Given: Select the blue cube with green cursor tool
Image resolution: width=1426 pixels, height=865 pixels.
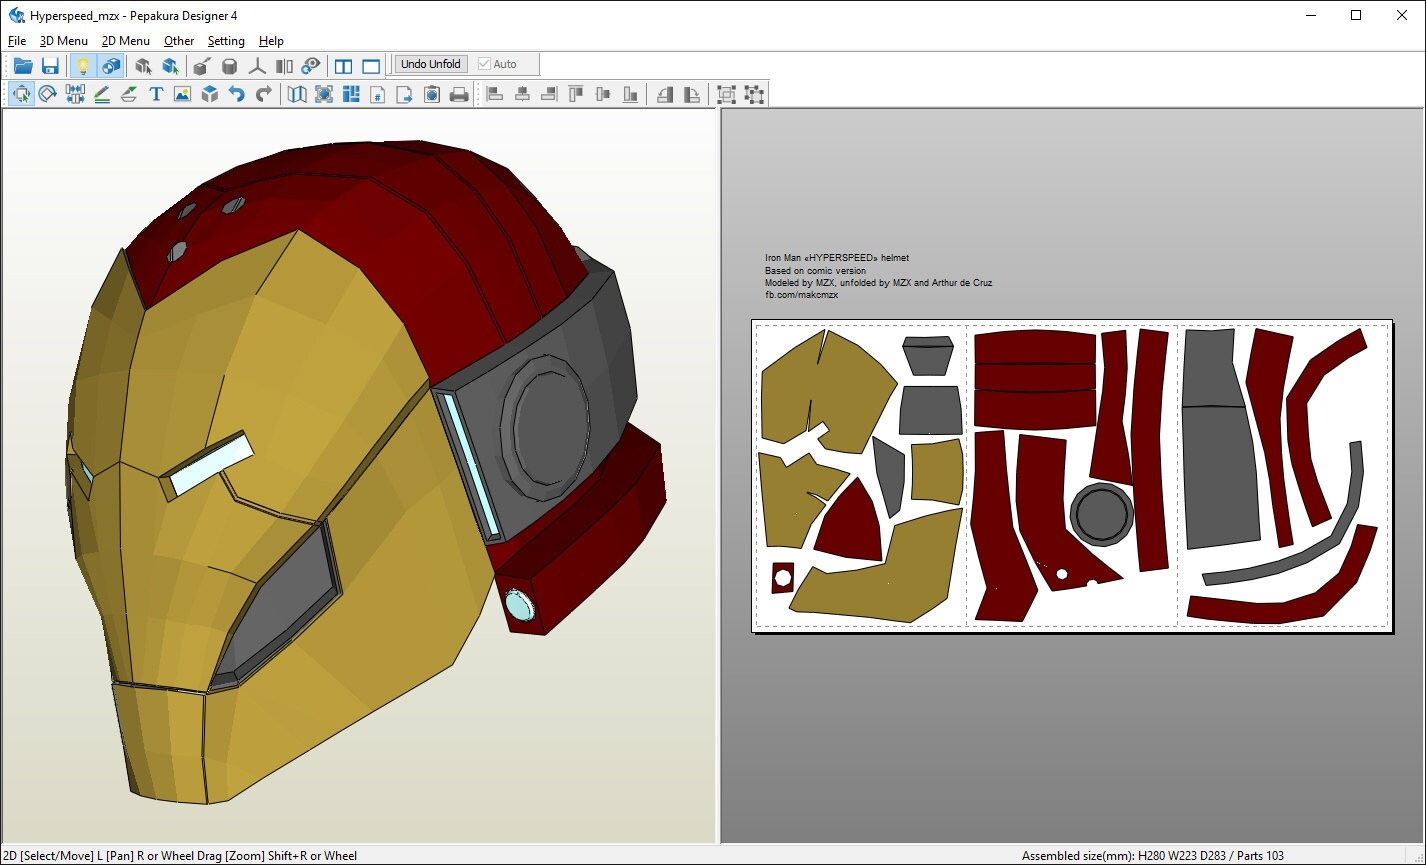Looking at the screenshot, I should (x=171, y=66).
